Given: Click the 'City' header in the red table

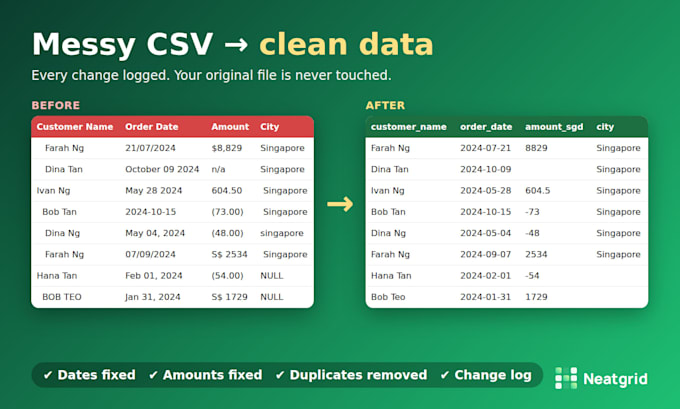Looking at the screenshot, I should 269,127.
